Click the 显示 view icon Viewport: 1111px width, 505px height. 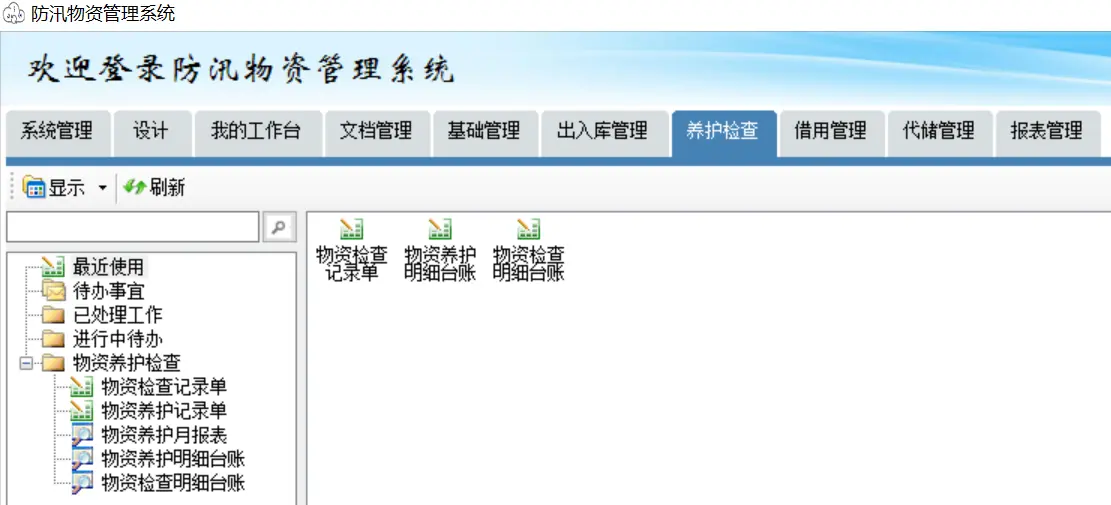click(x=35, y=187)
